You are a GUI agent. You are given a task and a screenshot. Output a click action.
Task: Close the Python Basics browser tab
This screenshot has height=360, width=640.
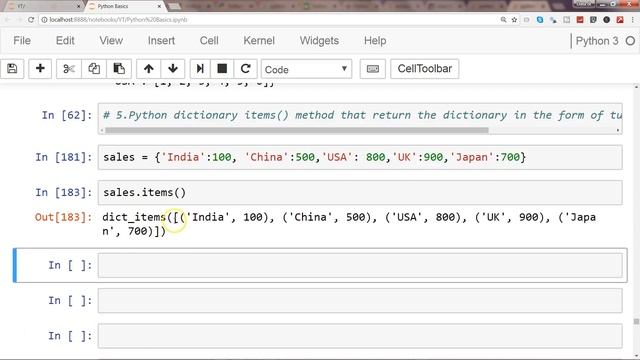click(159, 6)
